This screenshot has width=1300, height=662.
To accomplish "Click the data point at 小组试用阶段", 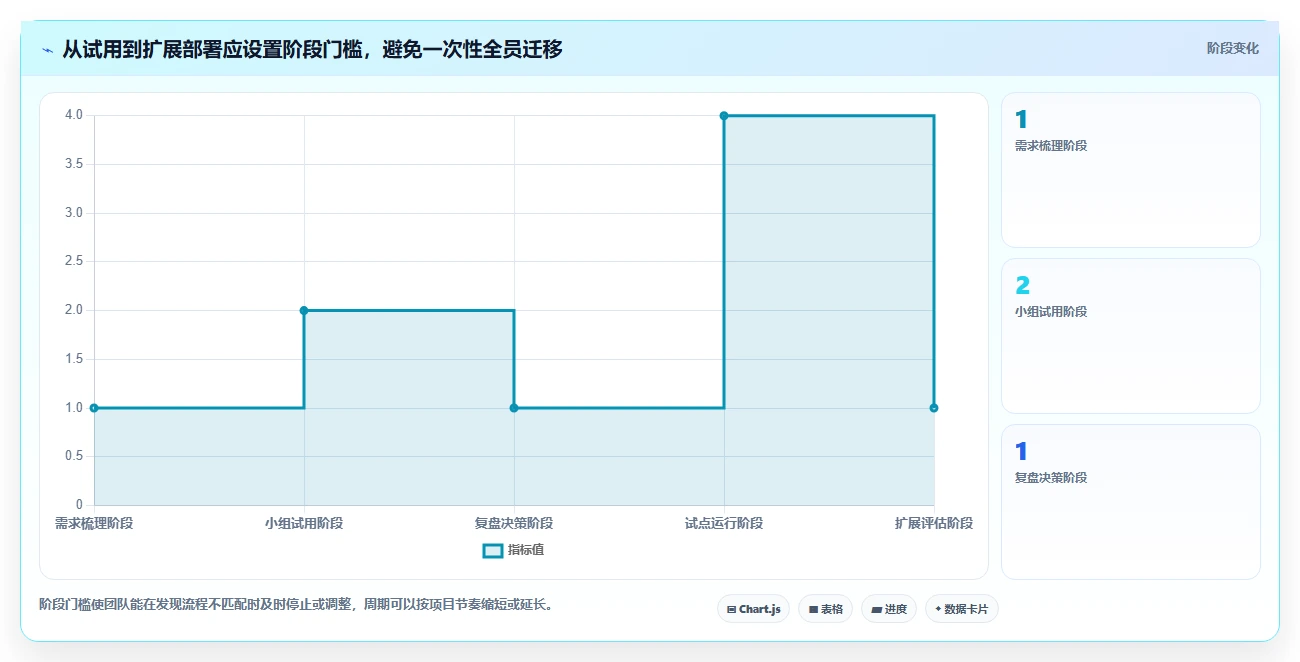I will tap(304, 310).
